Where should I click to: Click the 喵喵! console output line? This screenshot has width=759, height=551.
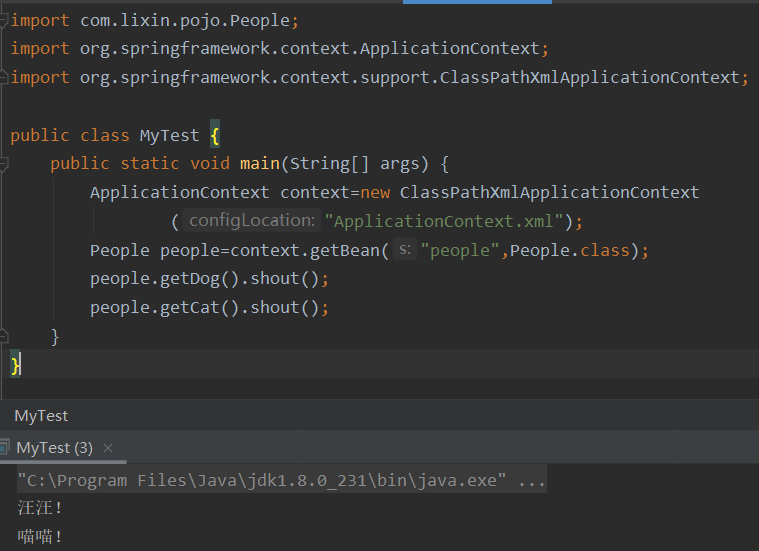coord(40,536)
